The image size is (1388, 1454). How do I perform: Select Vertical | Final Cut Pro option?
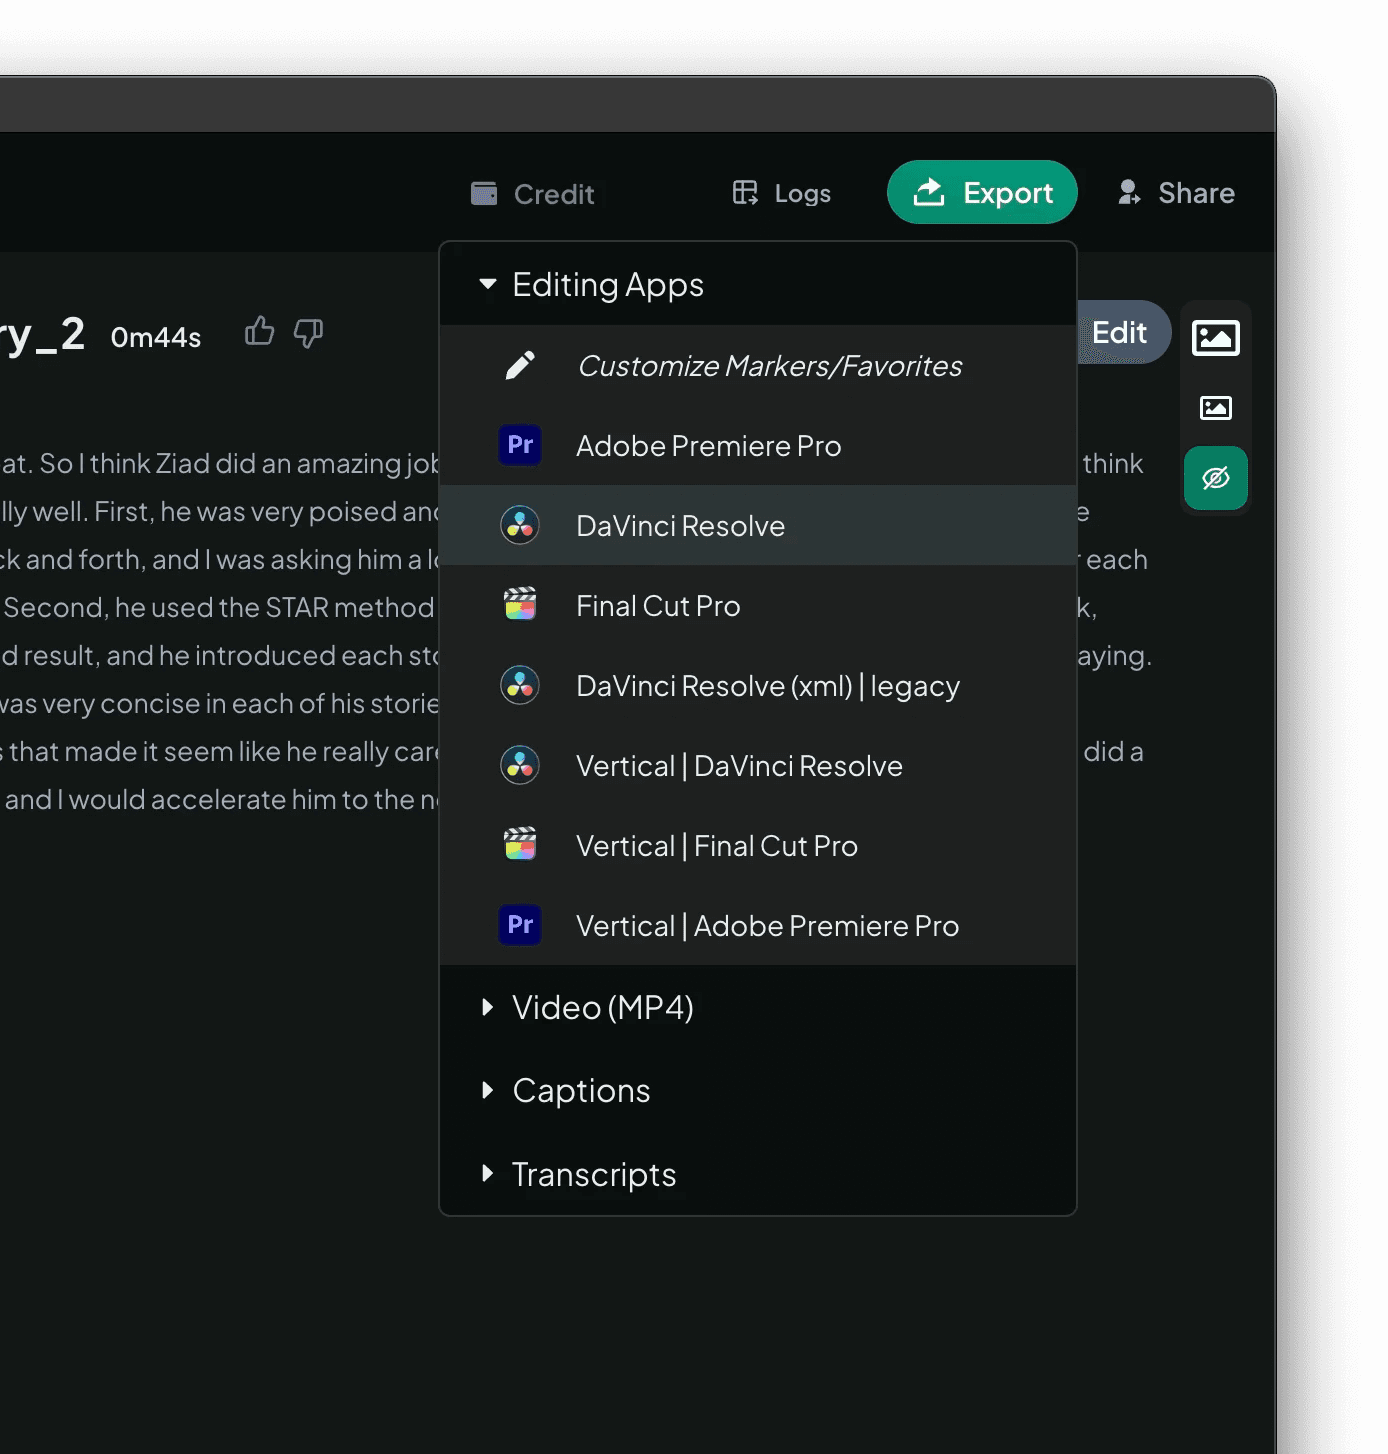pyautogui.click(x=758, y=845)
